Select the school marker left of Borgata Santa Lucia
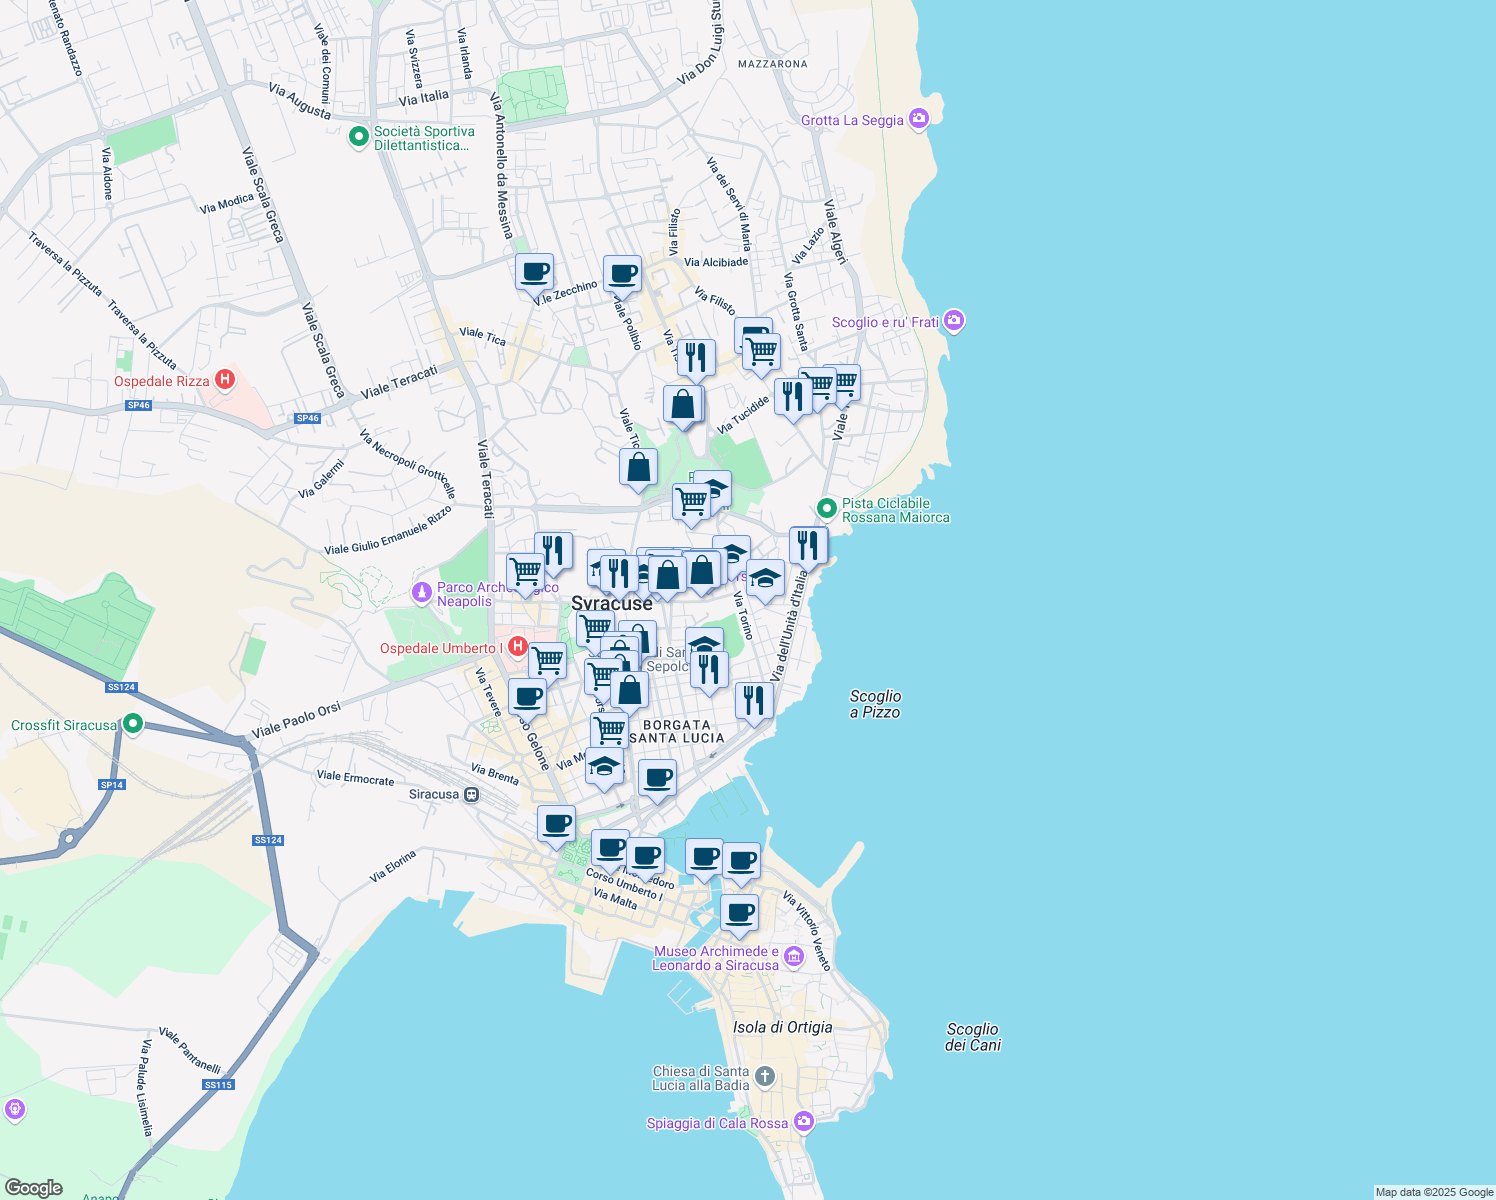Image resolution: width=1496 pixels, height=1200 pixels. coord(604,767)
